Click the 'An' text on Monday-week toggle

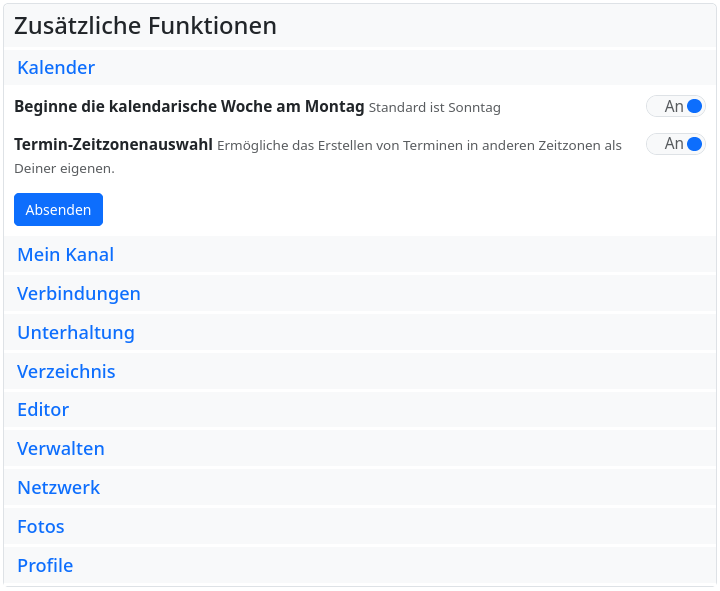(674, 106)
